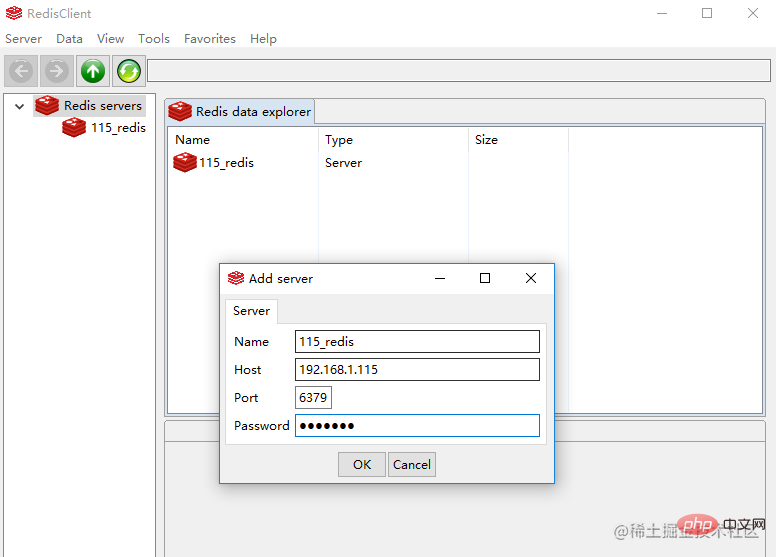Screen dimensions: 776x557
Task: Click the RedisClient app title bar icon
Action: (14, 13)
